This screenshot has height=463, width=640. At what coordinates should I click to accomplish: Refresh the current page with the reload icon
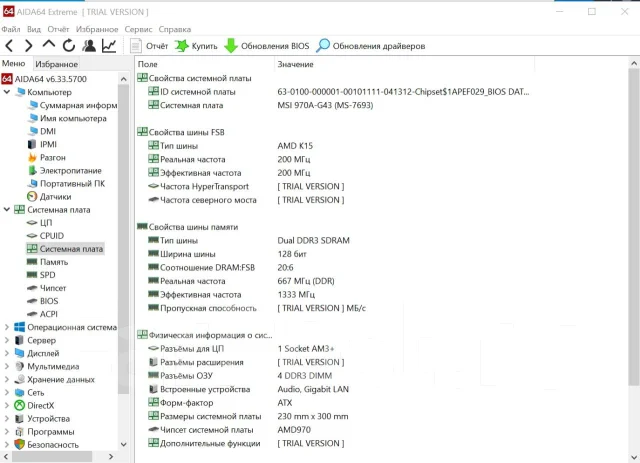[69, 45]
